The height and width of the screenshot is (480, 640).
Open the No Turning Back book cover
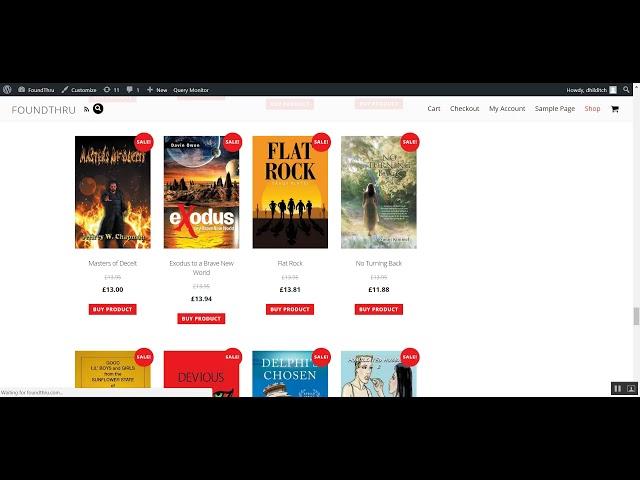pos(379,192)
